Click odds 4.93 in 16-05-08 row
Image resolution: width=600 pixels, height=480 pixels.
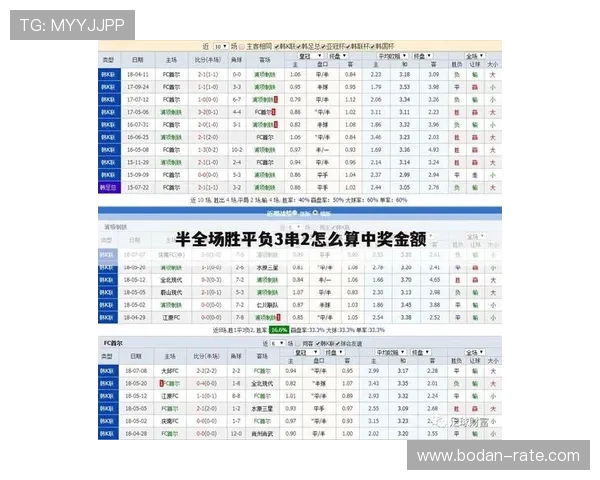coord(433,150)
